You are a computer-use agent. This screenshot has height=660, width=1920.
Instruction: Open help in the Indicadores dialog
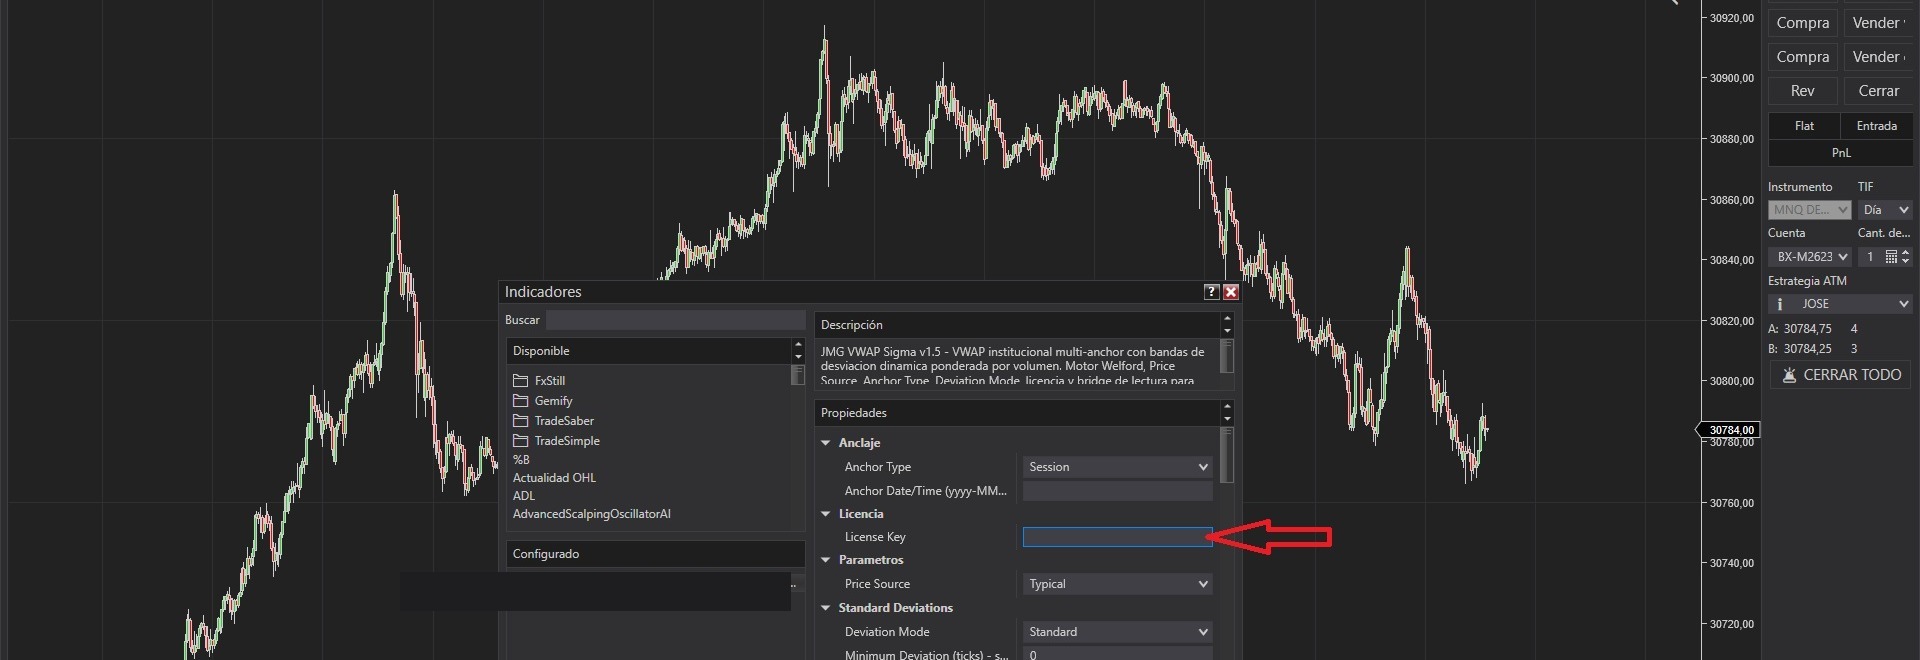pos(1211,292)
